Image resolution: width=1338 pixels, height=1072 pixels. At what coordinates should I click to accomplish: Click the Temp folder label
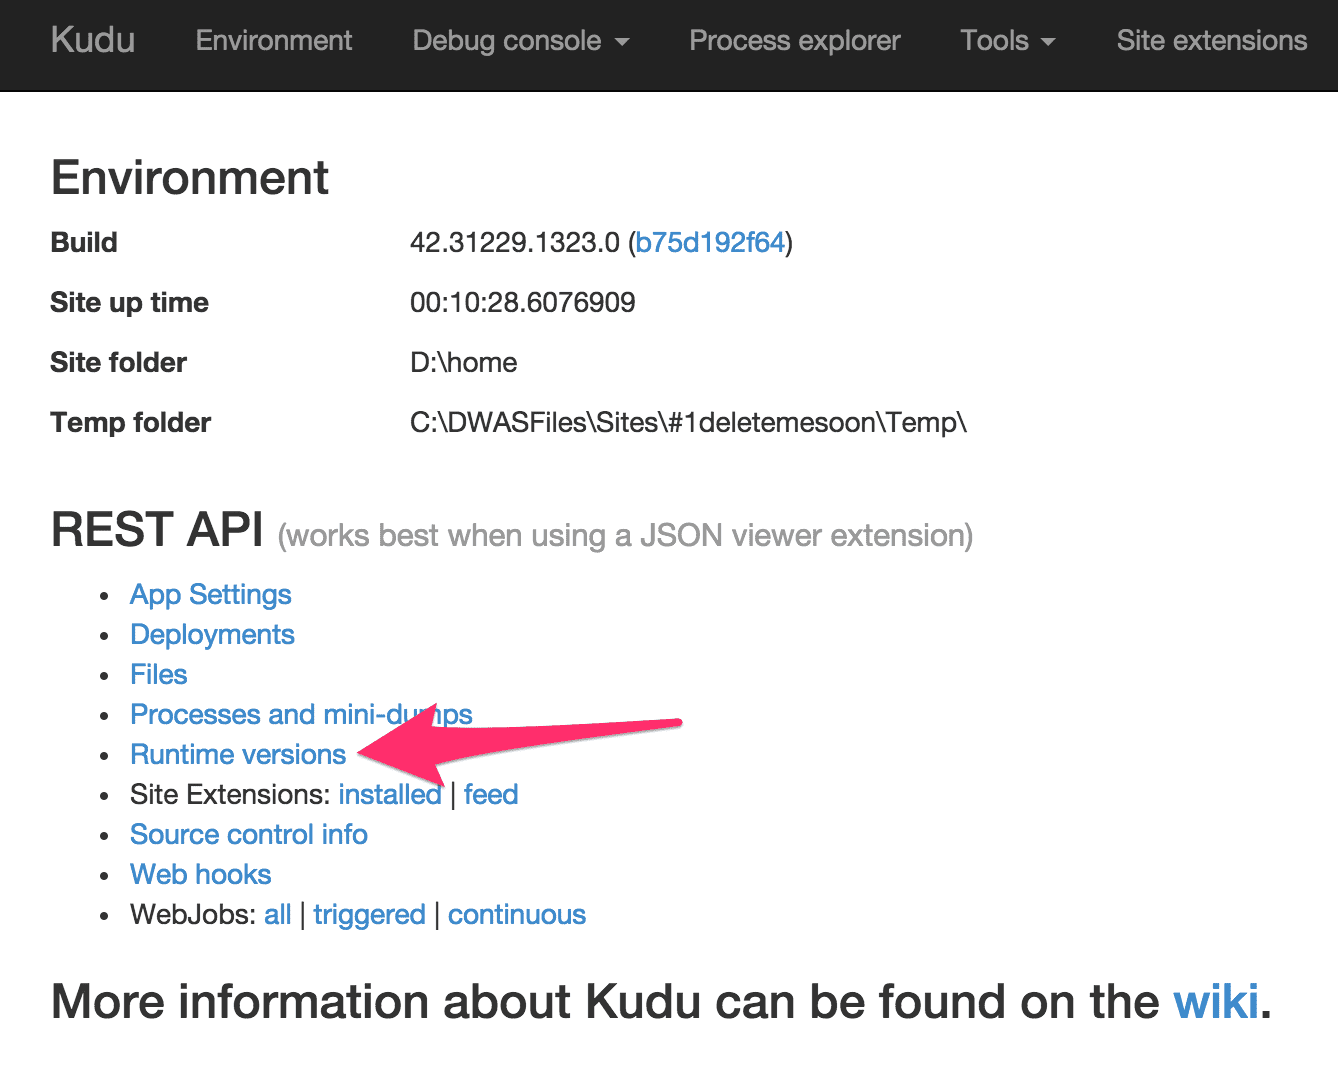pos(131,423)
